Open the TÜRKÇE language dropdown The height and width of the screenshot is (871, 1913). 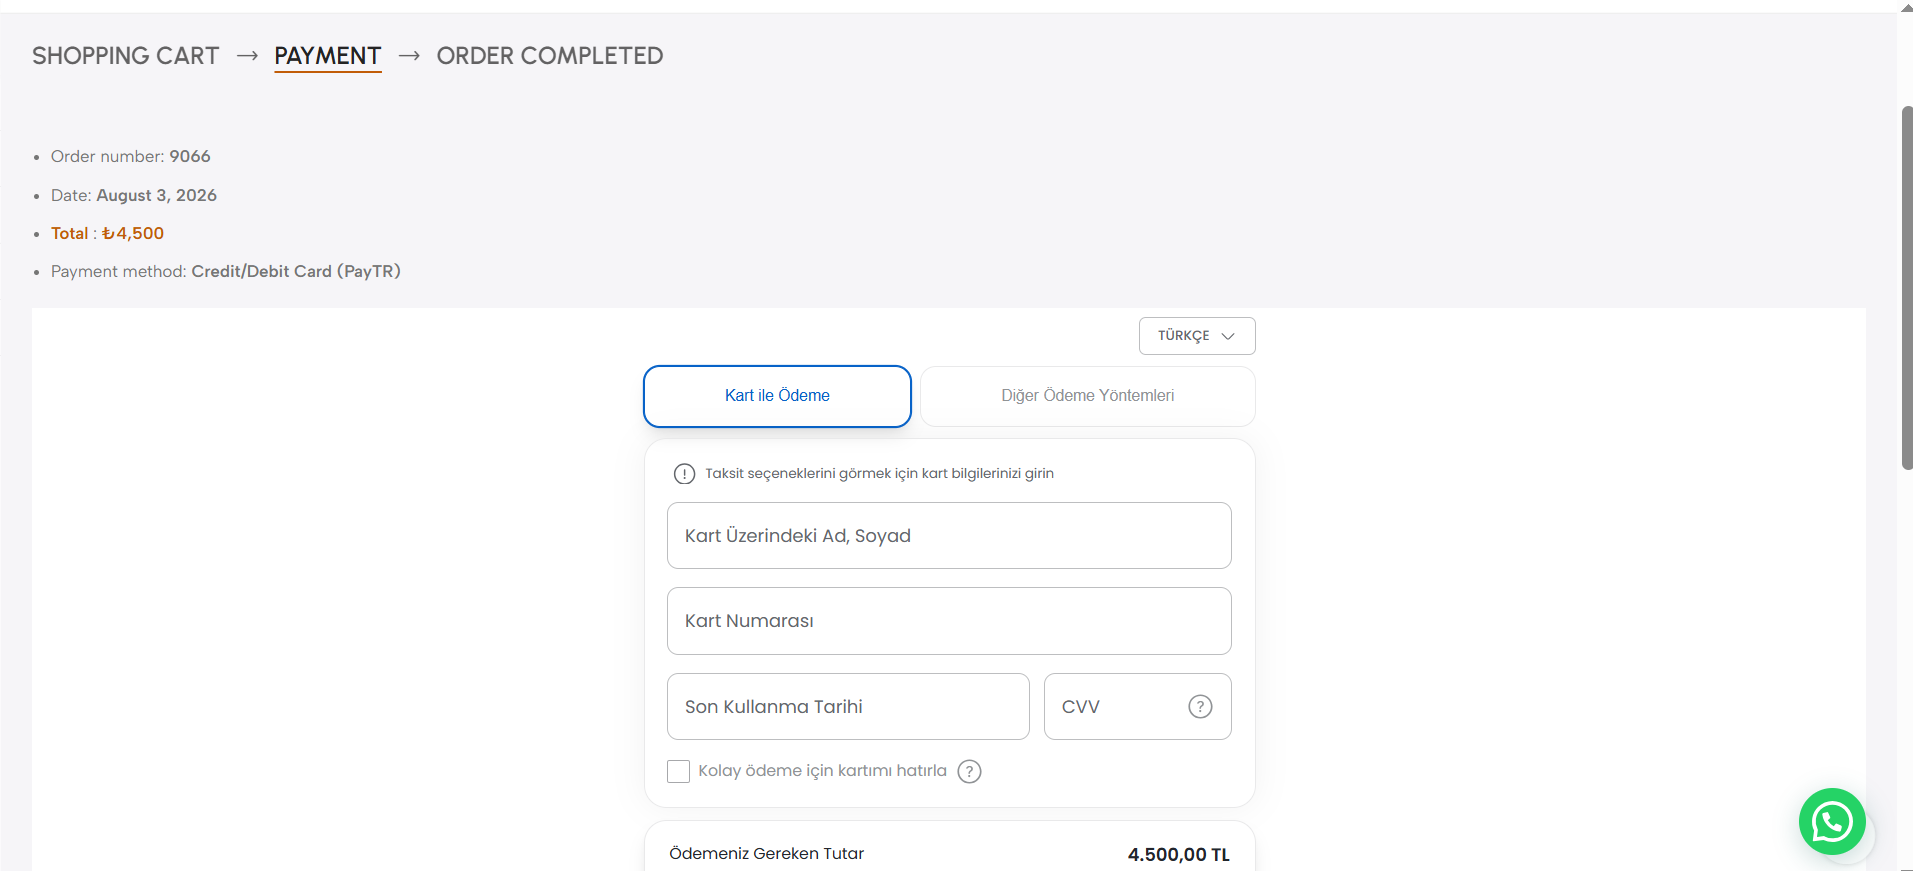1197,336
